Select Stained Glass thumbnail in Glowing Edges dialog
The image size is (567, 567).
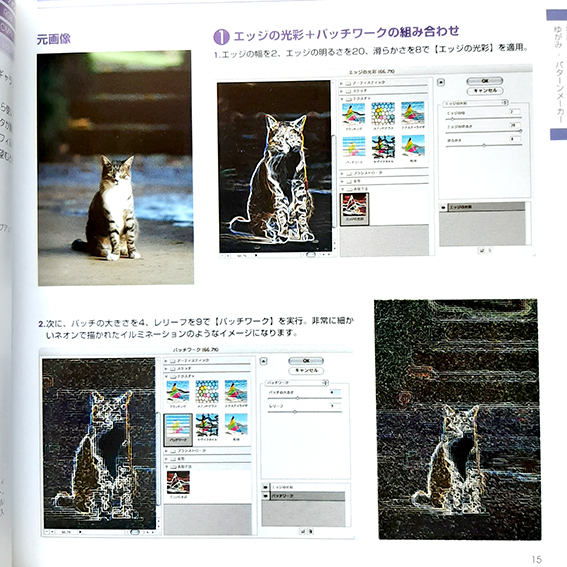click(x=383, y=113)
